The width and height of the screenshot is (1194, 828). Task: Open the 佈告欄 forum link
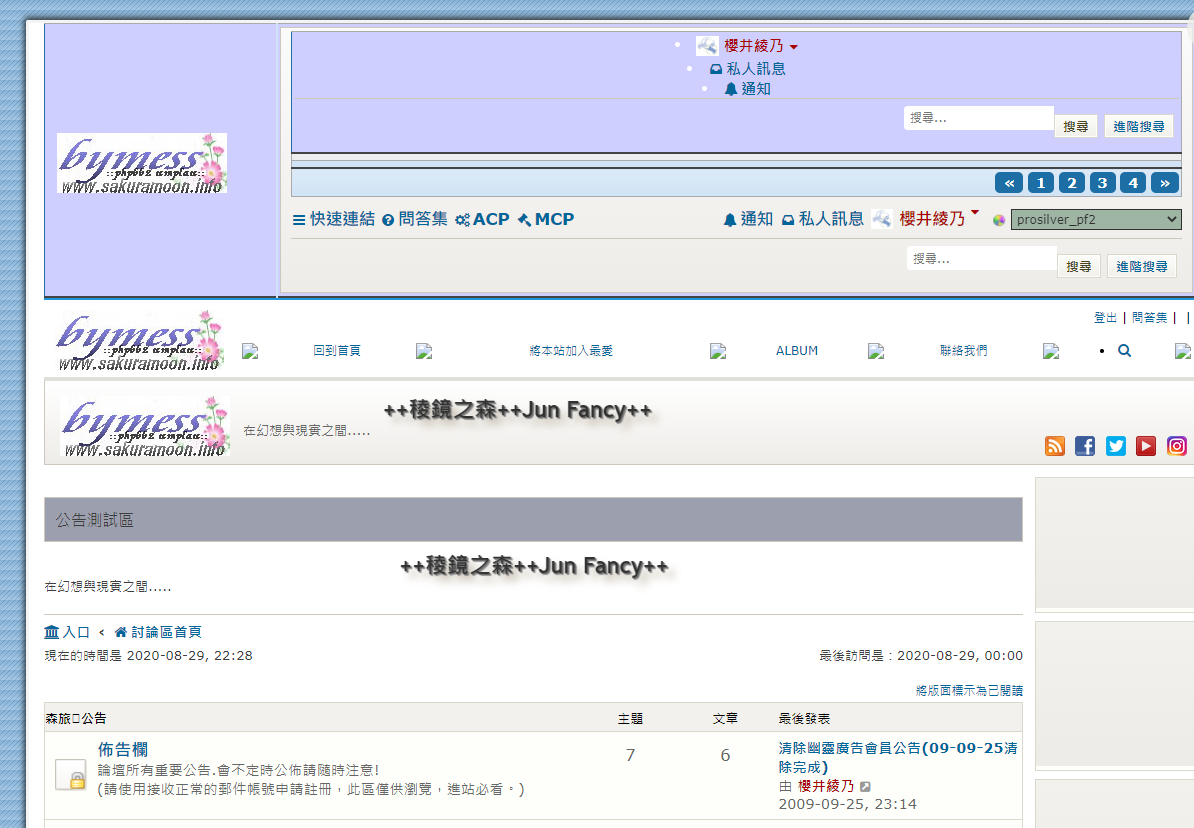pyautogui.click(x=123, y=749)
